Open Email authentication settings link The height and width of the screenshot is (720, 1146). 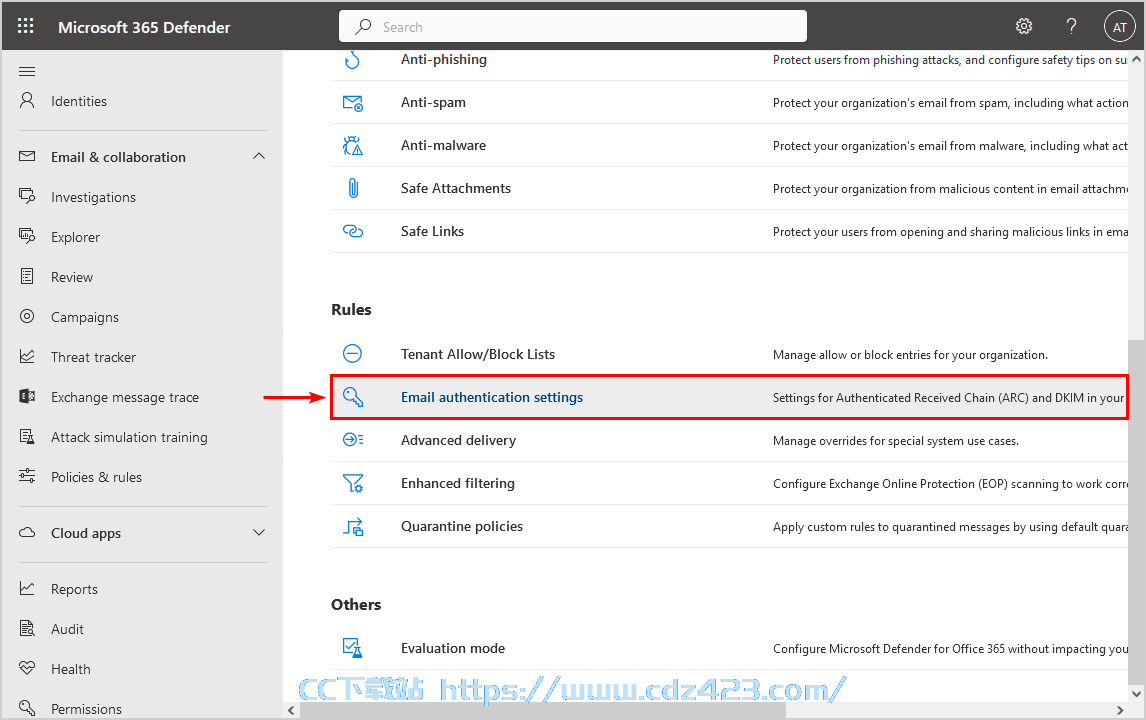coord(492,398)
